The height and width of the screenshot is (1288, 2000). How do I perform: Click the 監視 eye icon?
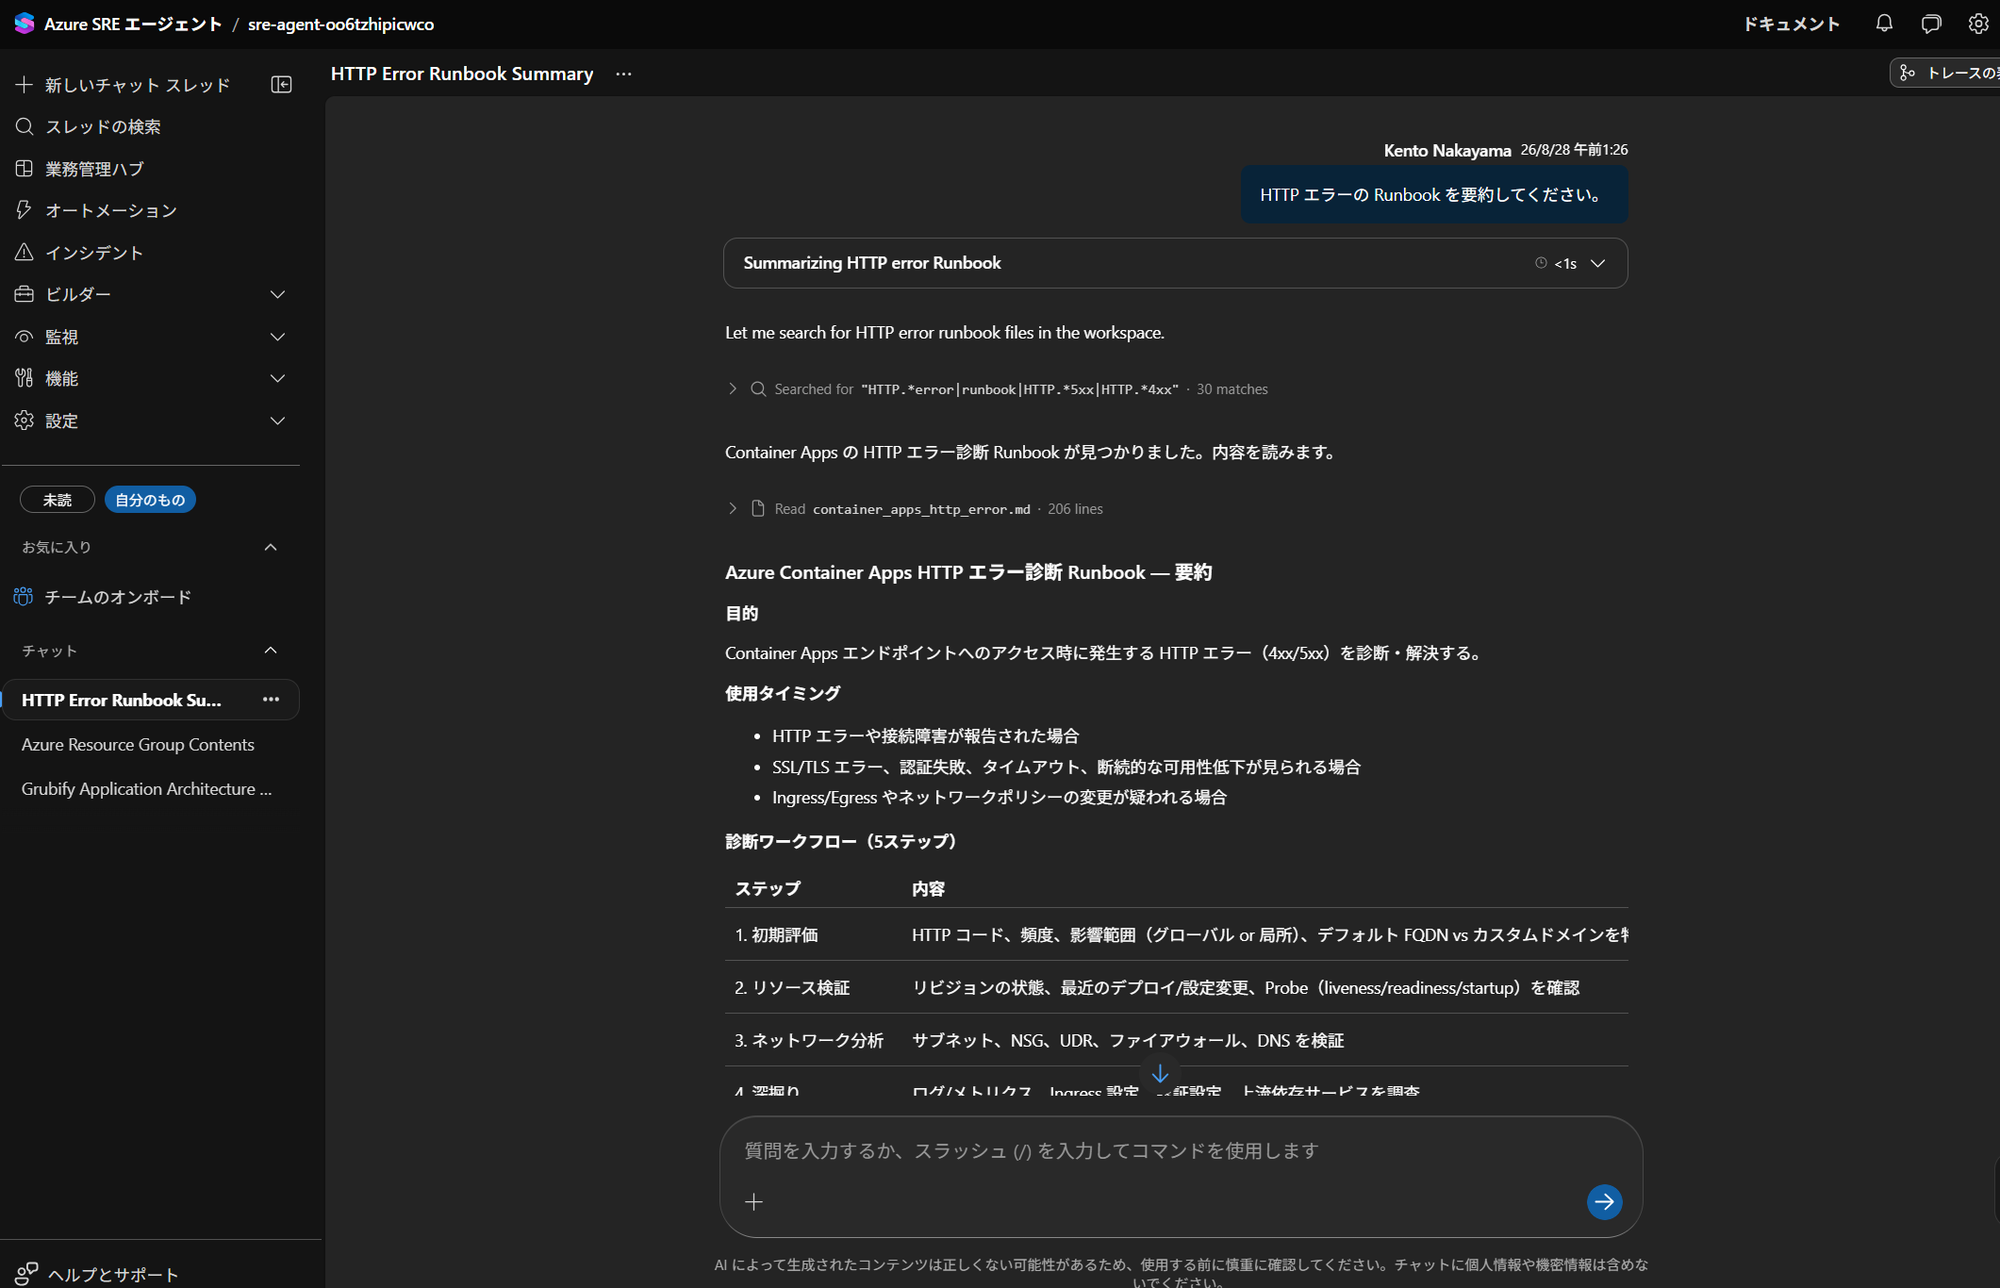coord(24,337)
